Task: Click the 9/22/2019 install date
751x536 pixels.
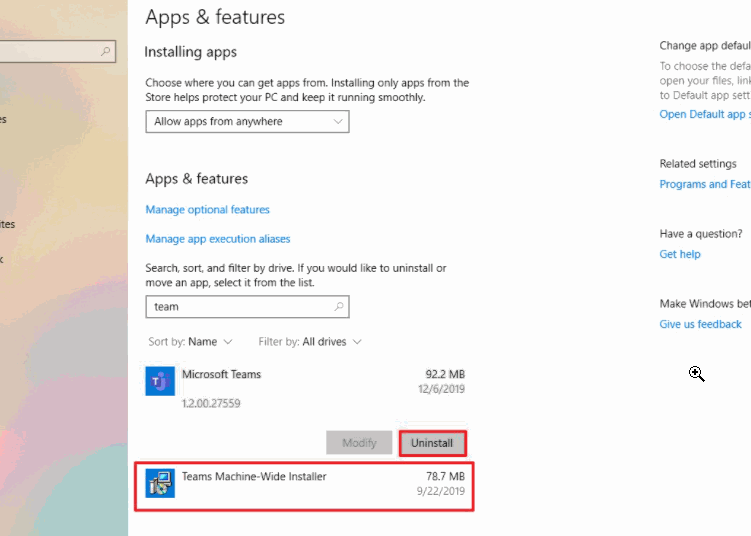Action: tap(441, 491)
